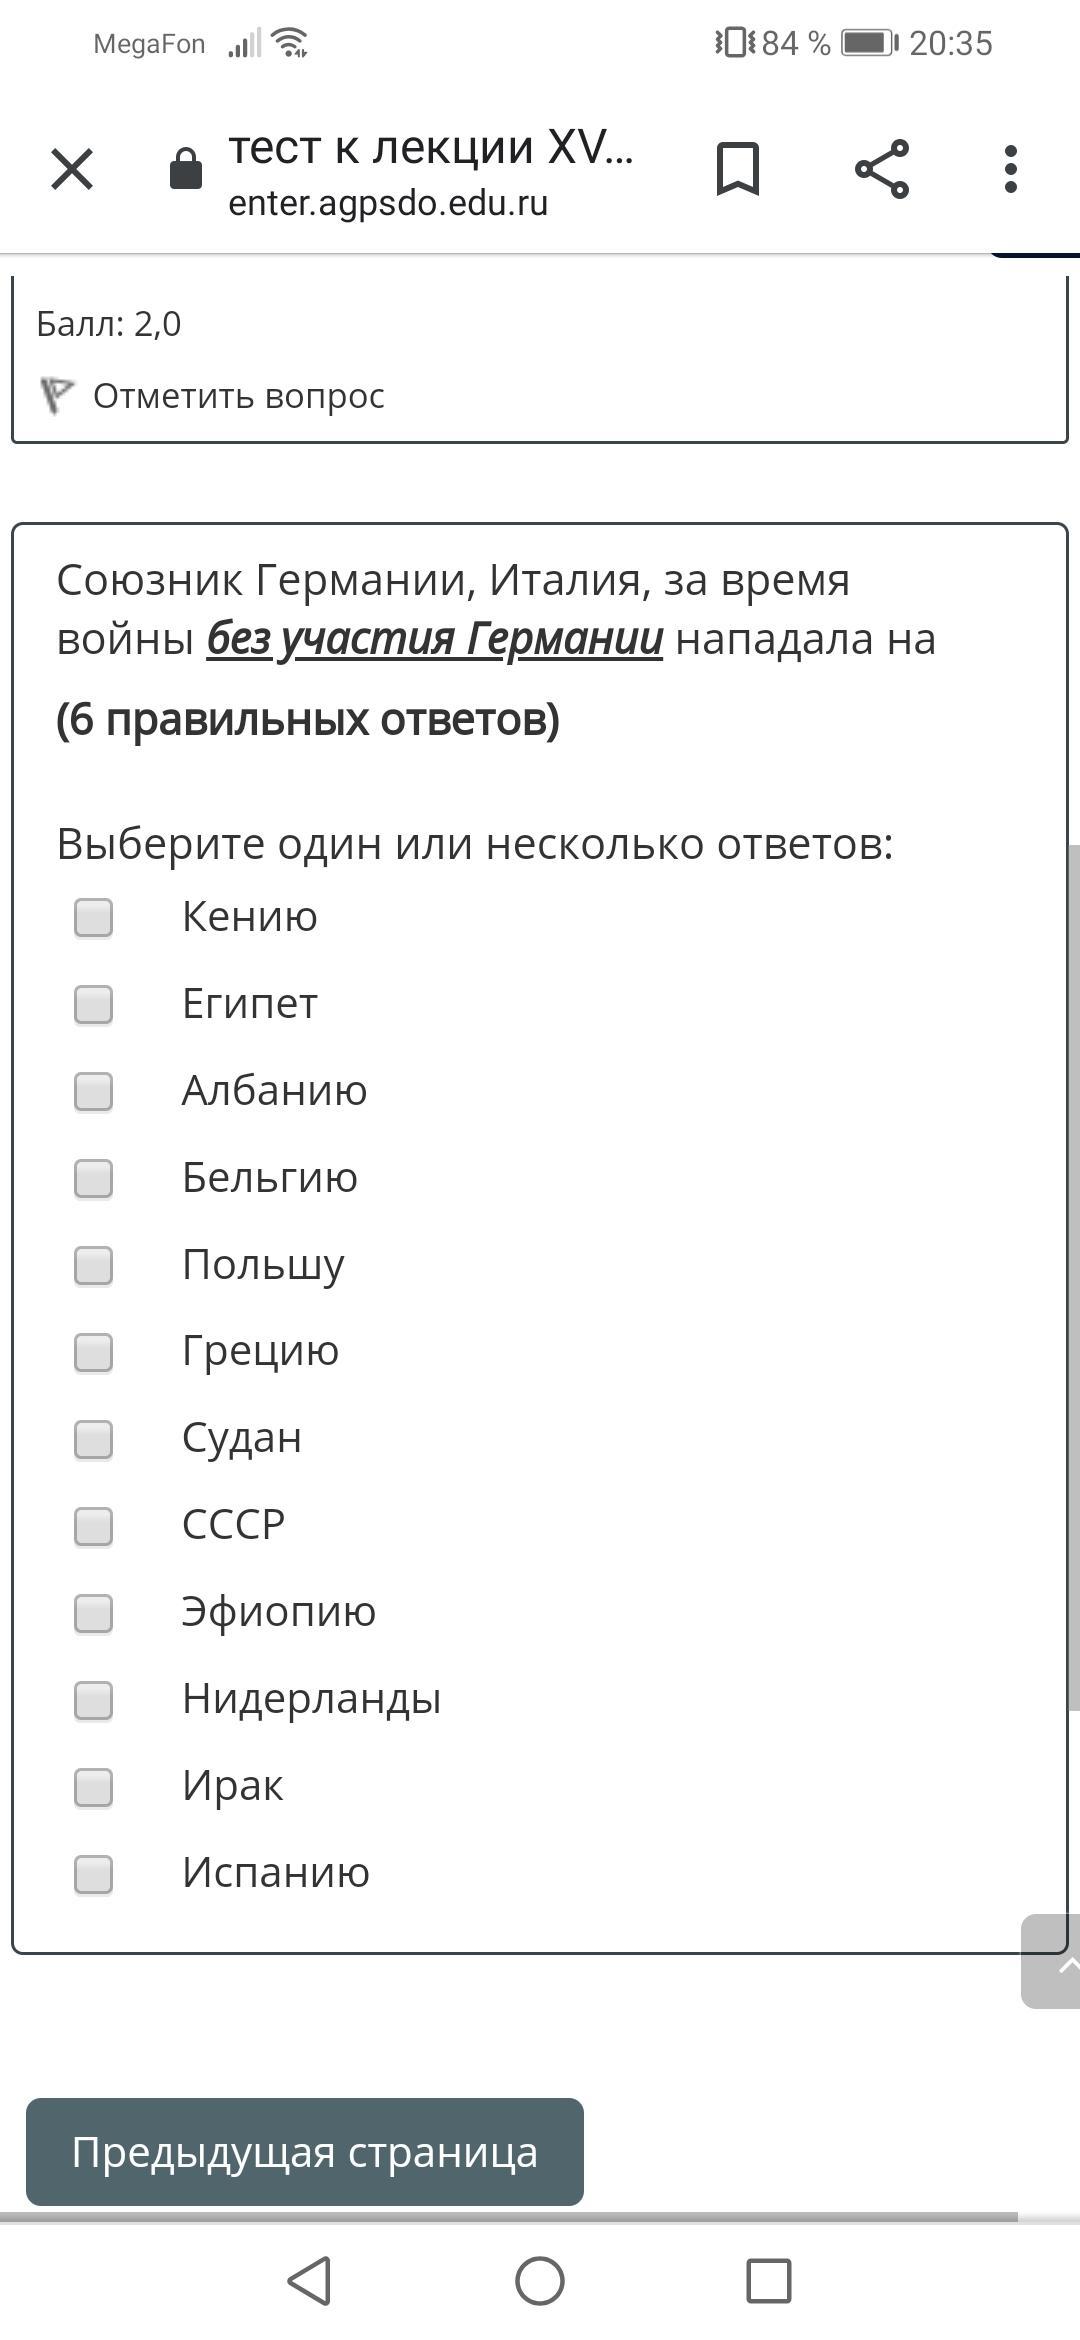The height and width of the screenshot is (2340, 1080).
Task: Check the Кению checkbox
Action: pyautogui.click(x=94, y=917)
